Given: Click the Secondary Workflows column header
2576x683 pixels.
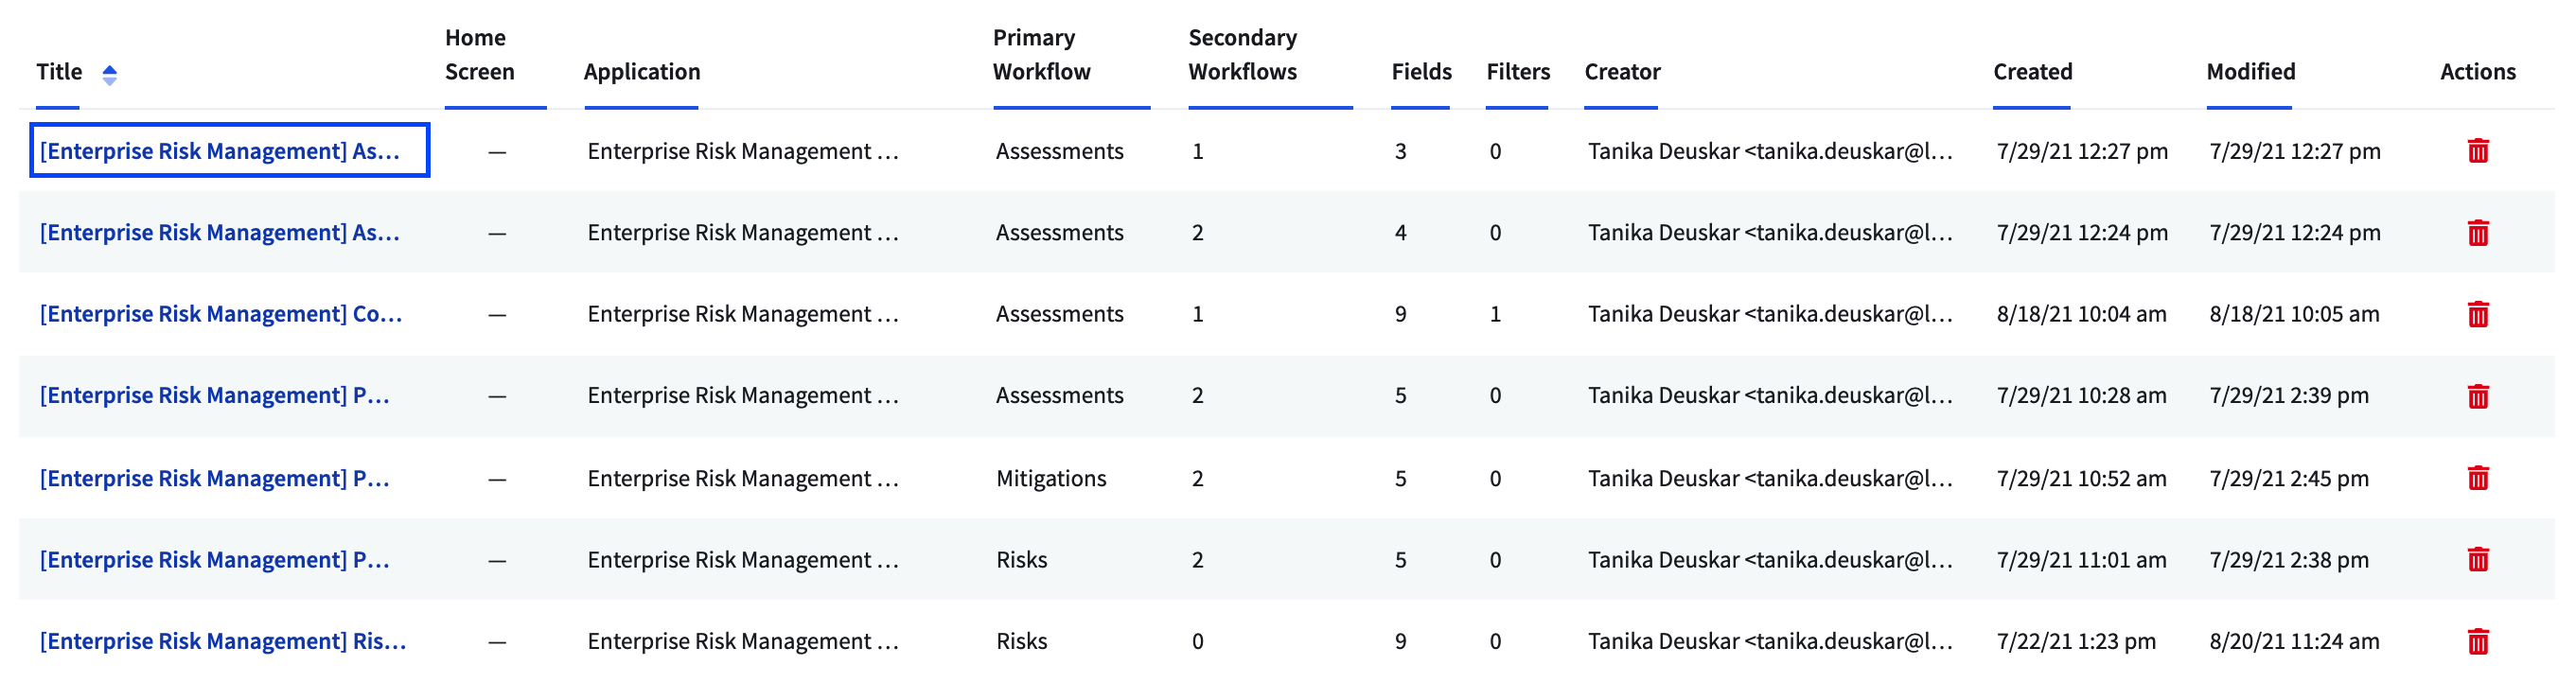Looking at the screenshot, I should click(1242, 55).
